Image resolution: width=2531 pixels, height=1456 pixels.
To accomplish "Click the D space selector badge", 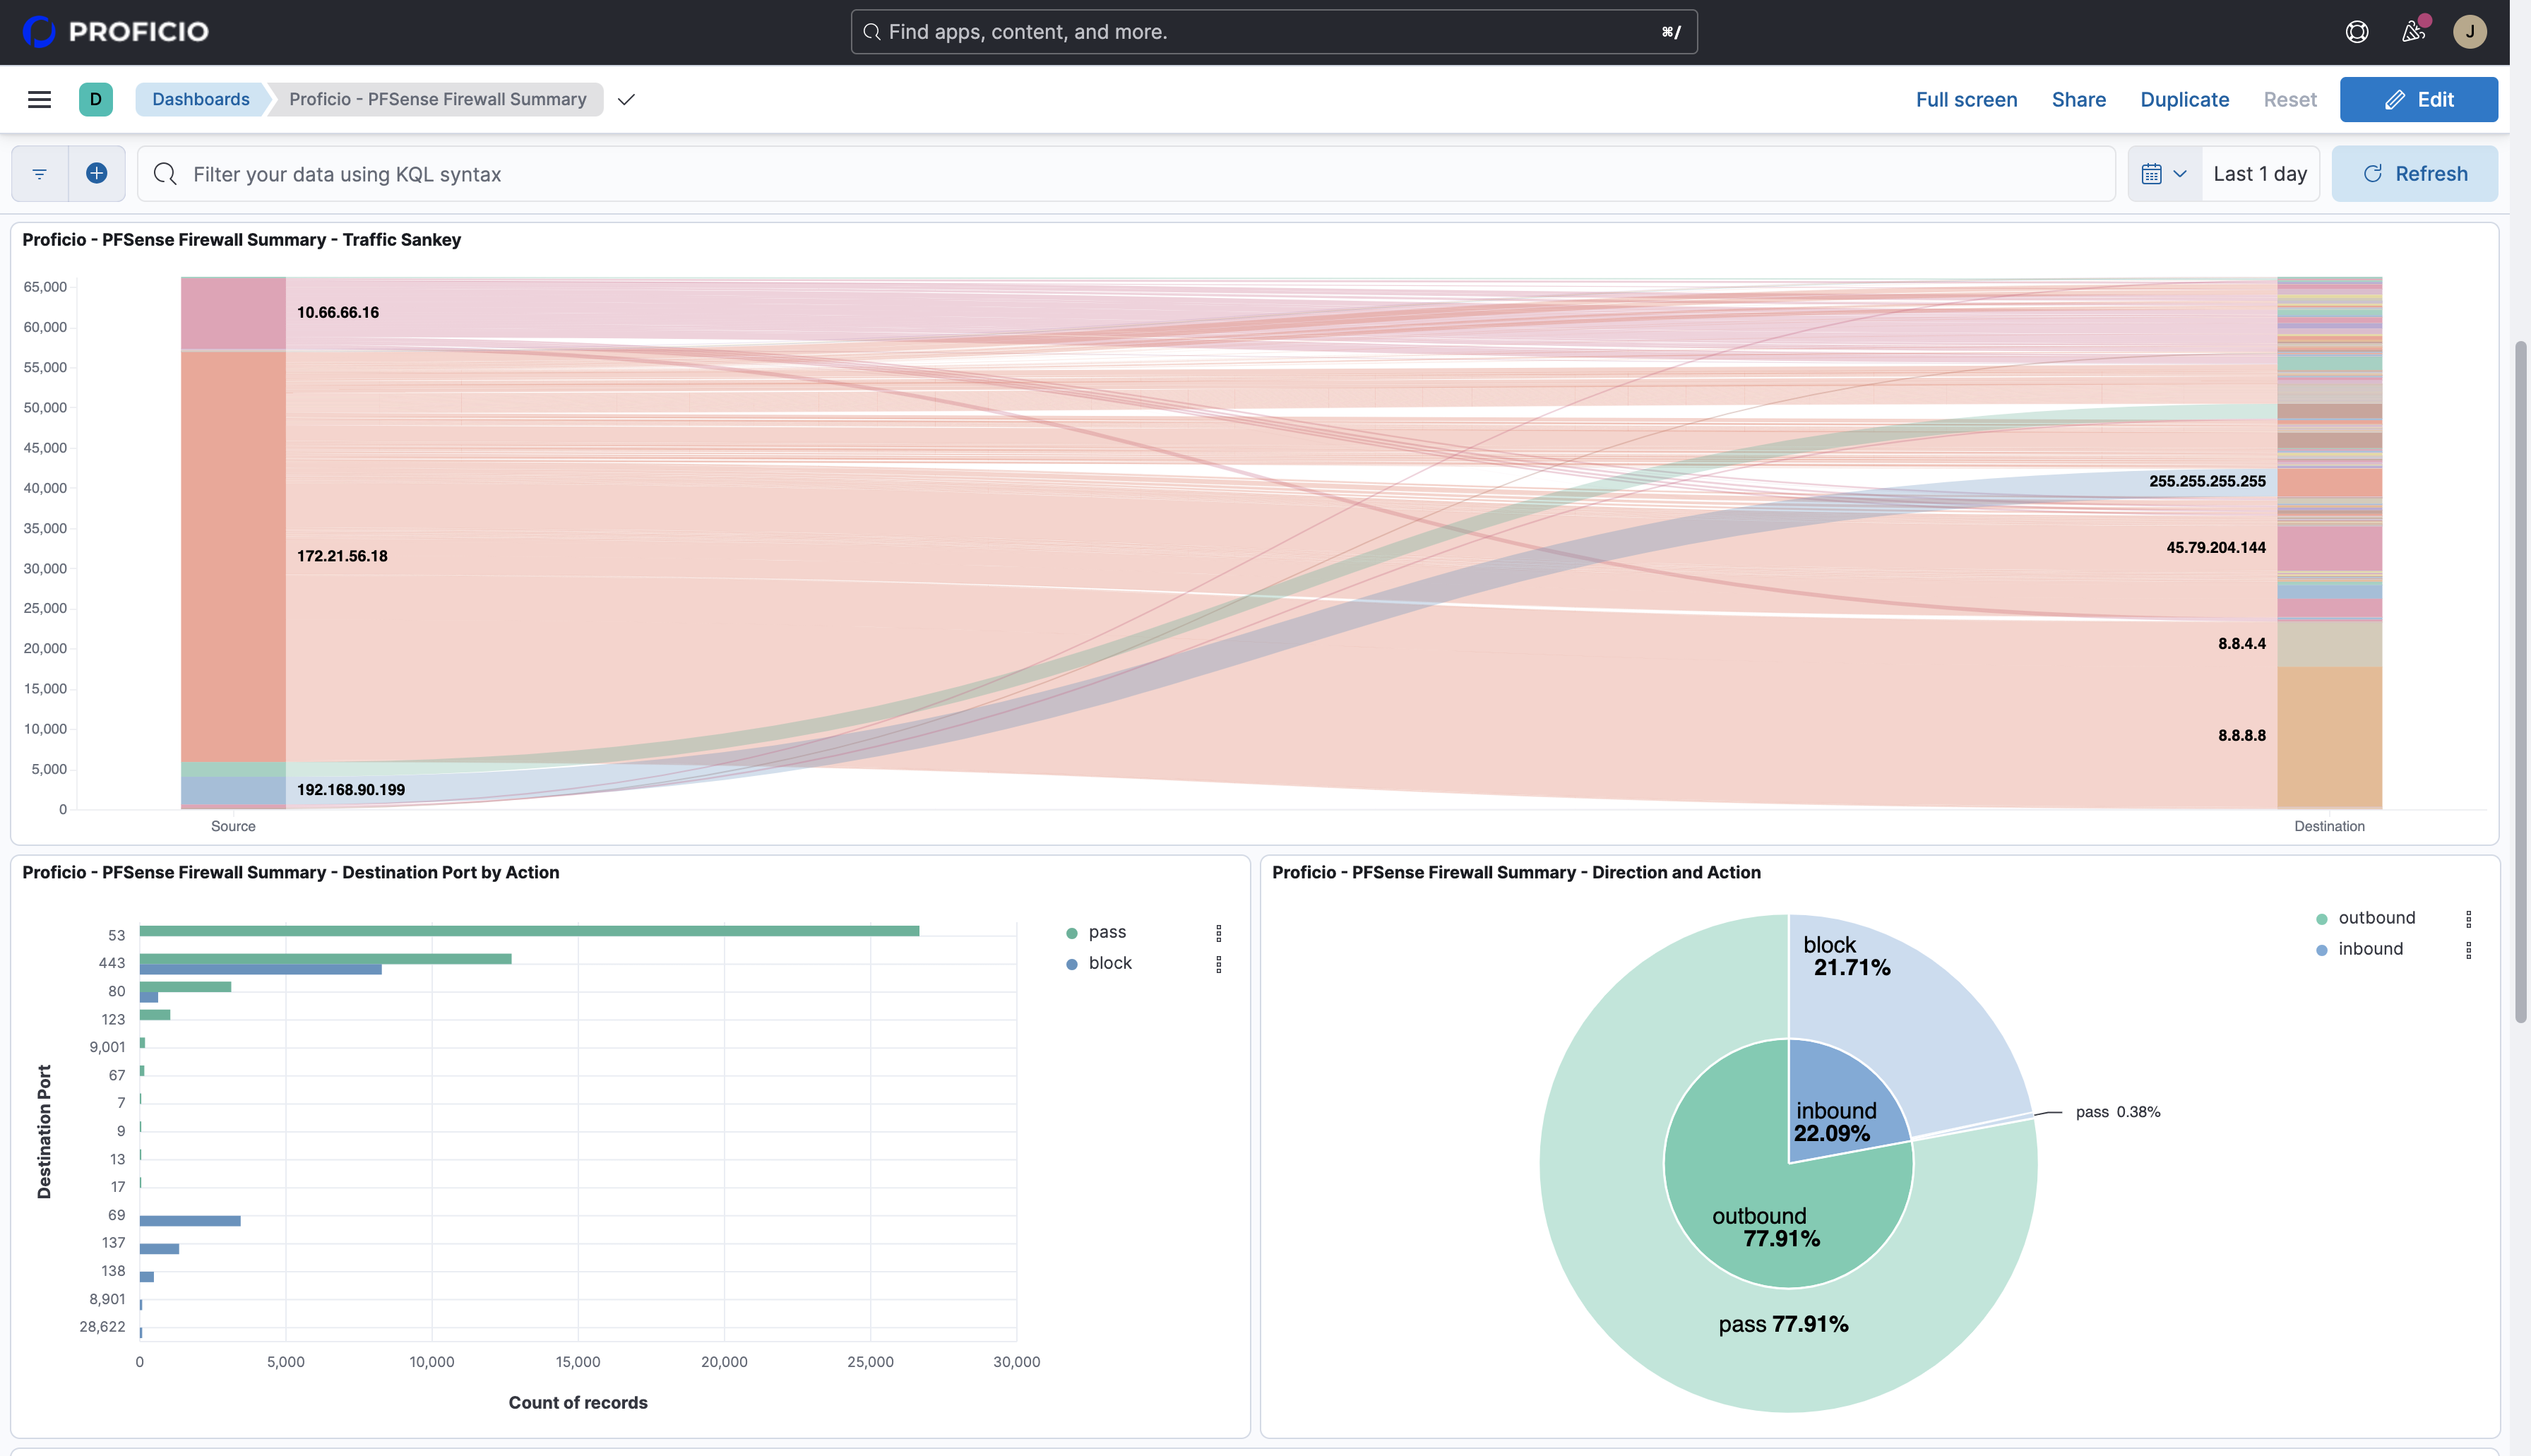I will click(96, 99).
